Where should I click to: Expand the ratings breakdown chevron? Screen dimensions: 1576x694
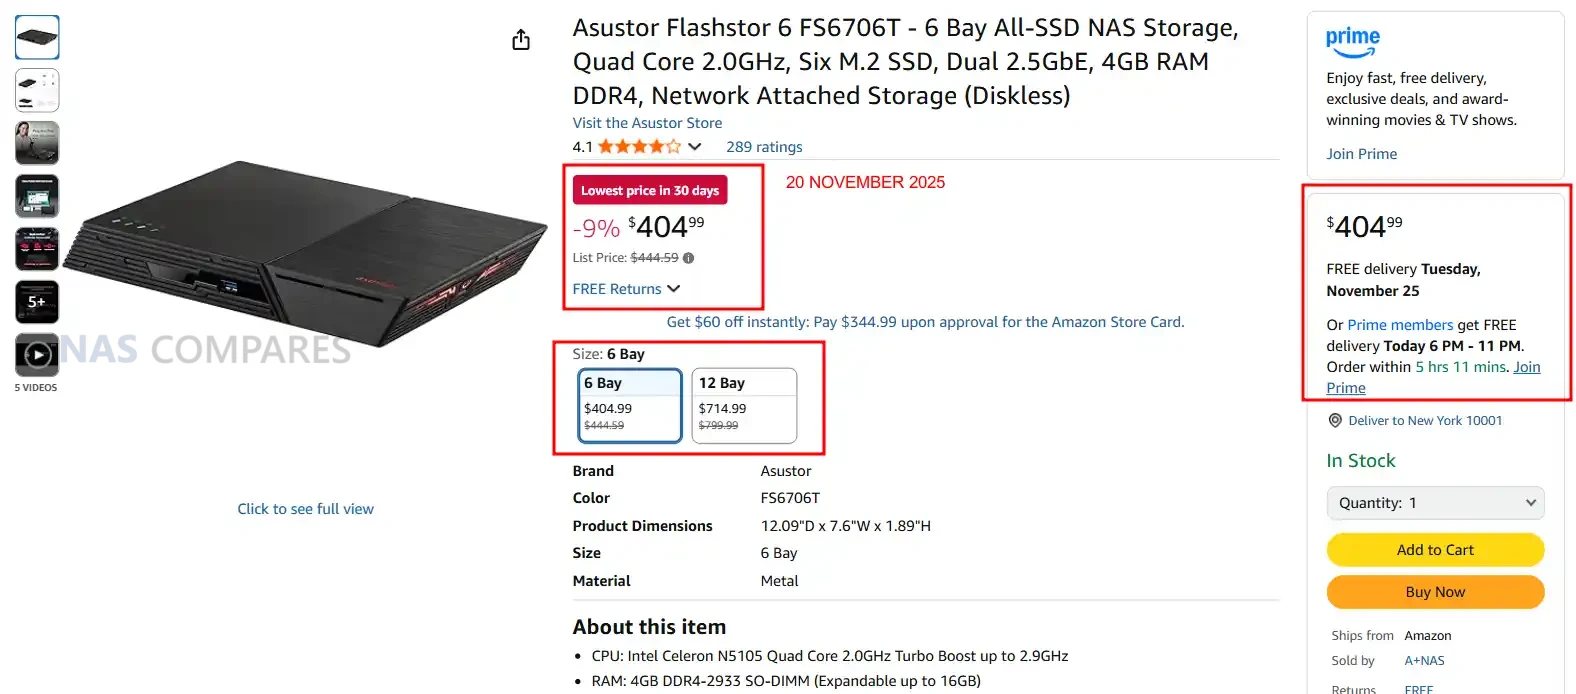point(695,147)
